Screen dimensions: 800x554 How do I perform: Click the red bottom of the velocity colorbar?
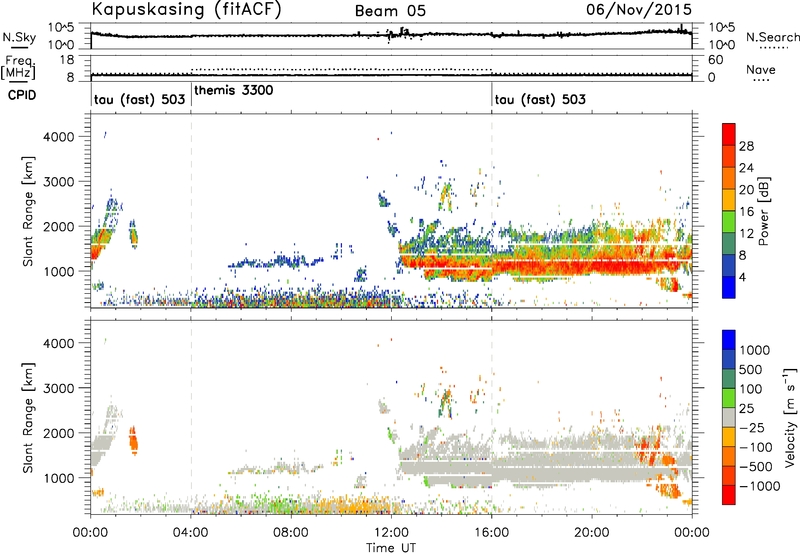click(x=729, y=495)
